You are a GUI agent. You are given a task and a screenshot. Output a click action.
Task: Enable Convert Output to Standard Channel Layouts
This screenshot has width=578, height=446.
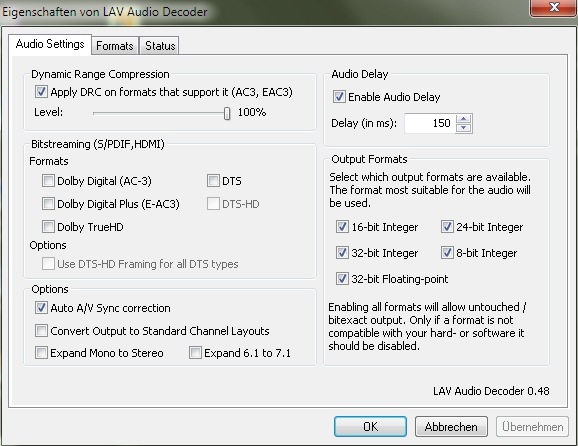point(41,331)
